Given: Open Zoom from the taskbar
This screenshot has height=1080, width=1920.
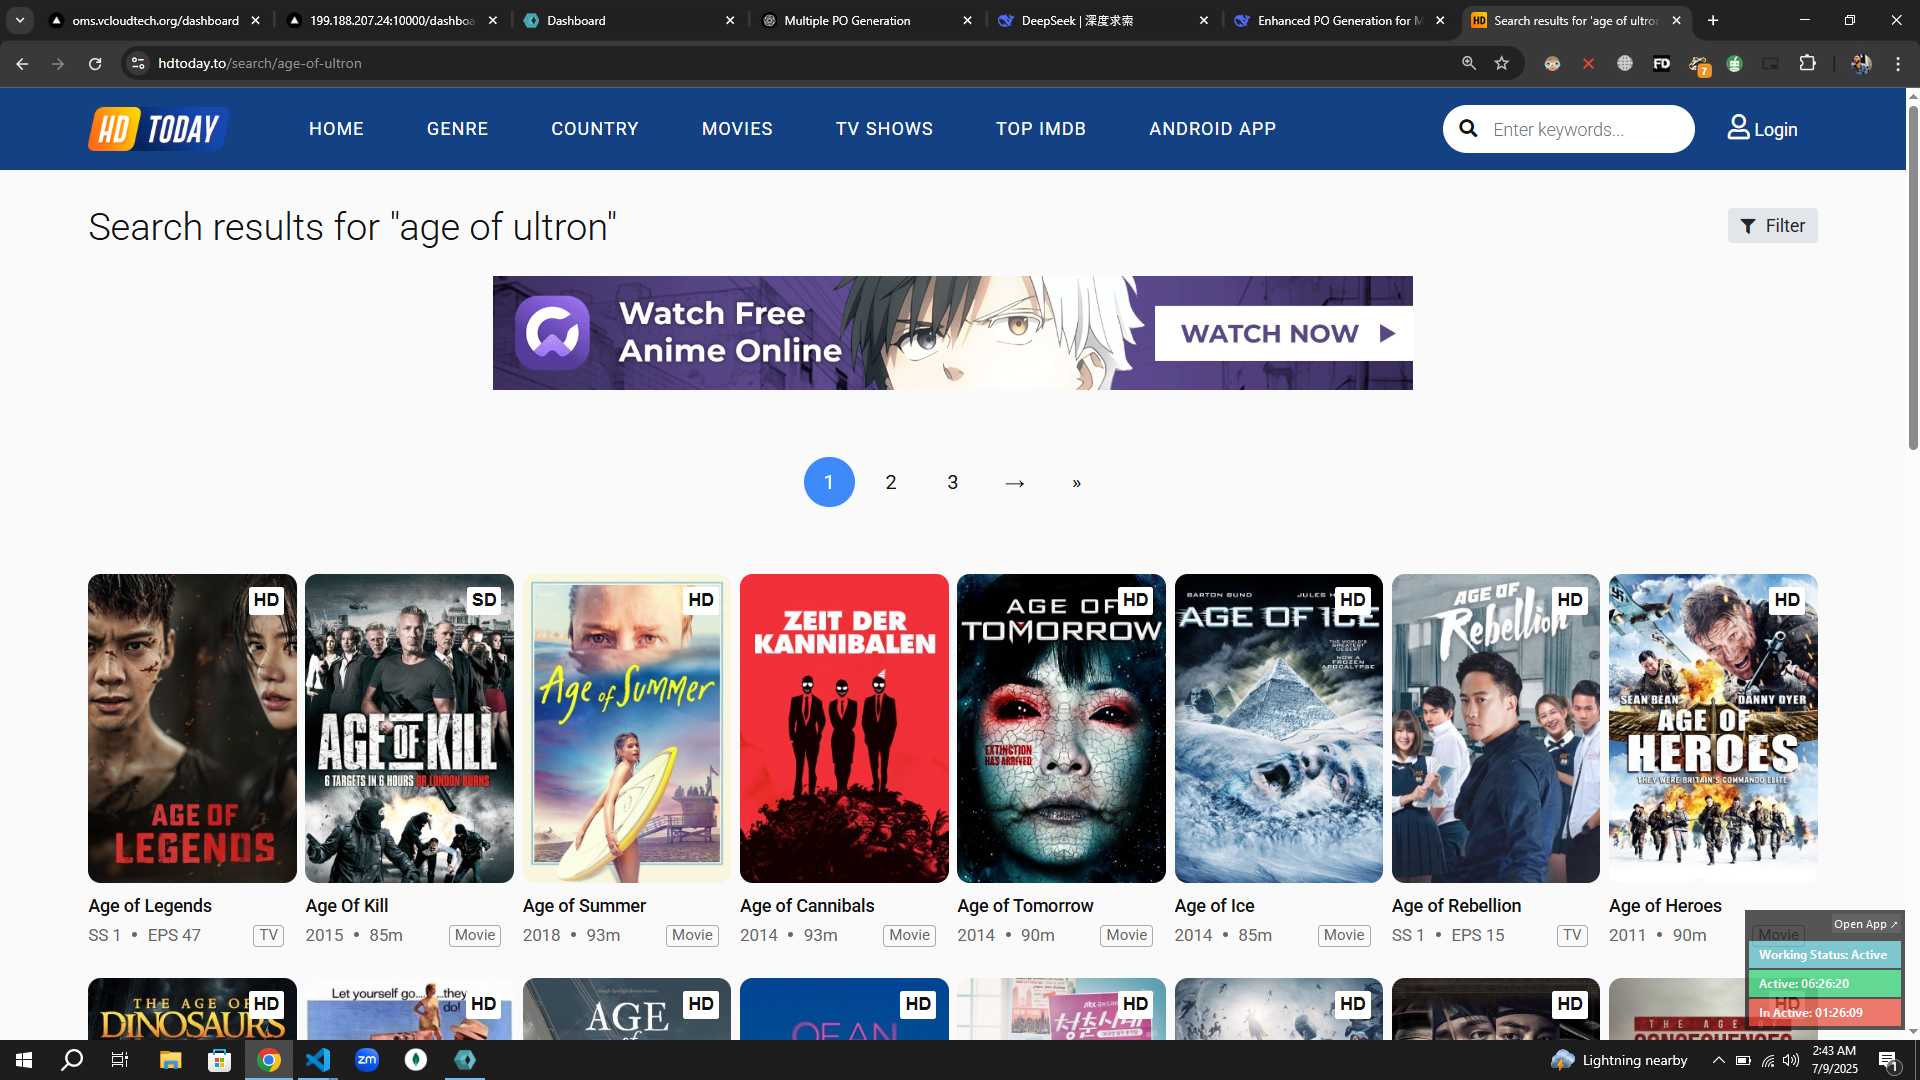Looking at the screenshot, I should 367,1060.
